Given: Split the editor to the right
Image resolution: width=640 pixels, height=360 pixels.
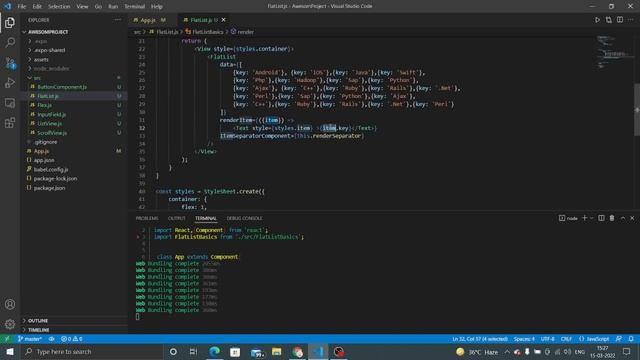Looking at the screenshot, I should tap(620, 20).
